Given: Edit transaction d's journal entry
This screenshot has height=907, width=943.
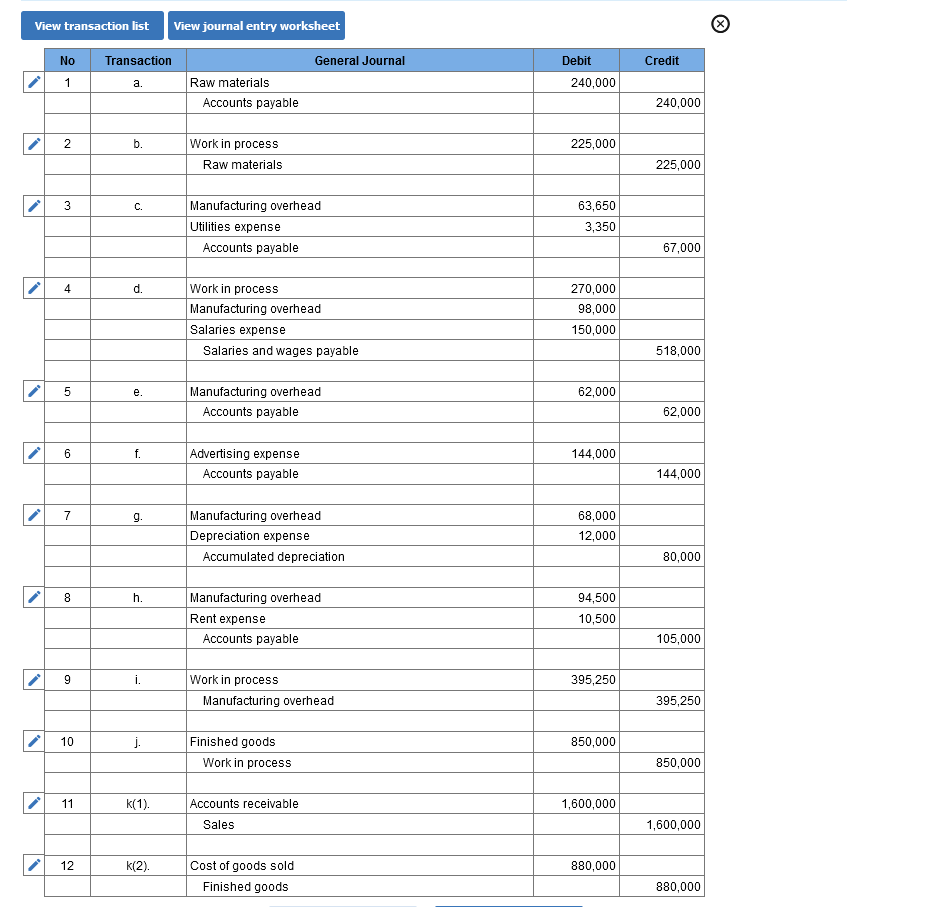Looking at the screenshot, I should pos(33,288).
